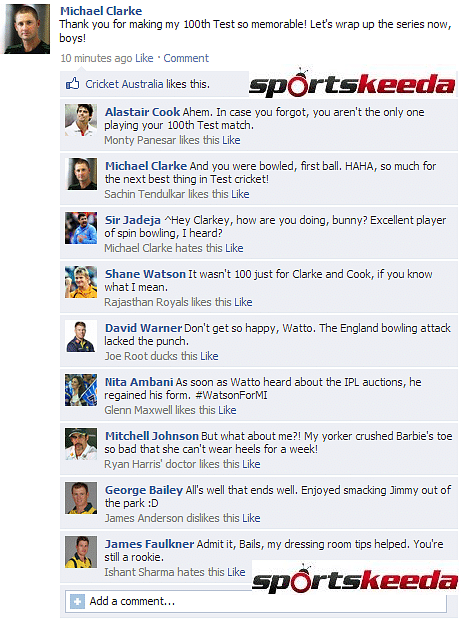The width and height of the screenshot is (463, 625).
Task: Click the thumbs-up icon beside Cricket Australia
Action: click(x=73, y=84)
